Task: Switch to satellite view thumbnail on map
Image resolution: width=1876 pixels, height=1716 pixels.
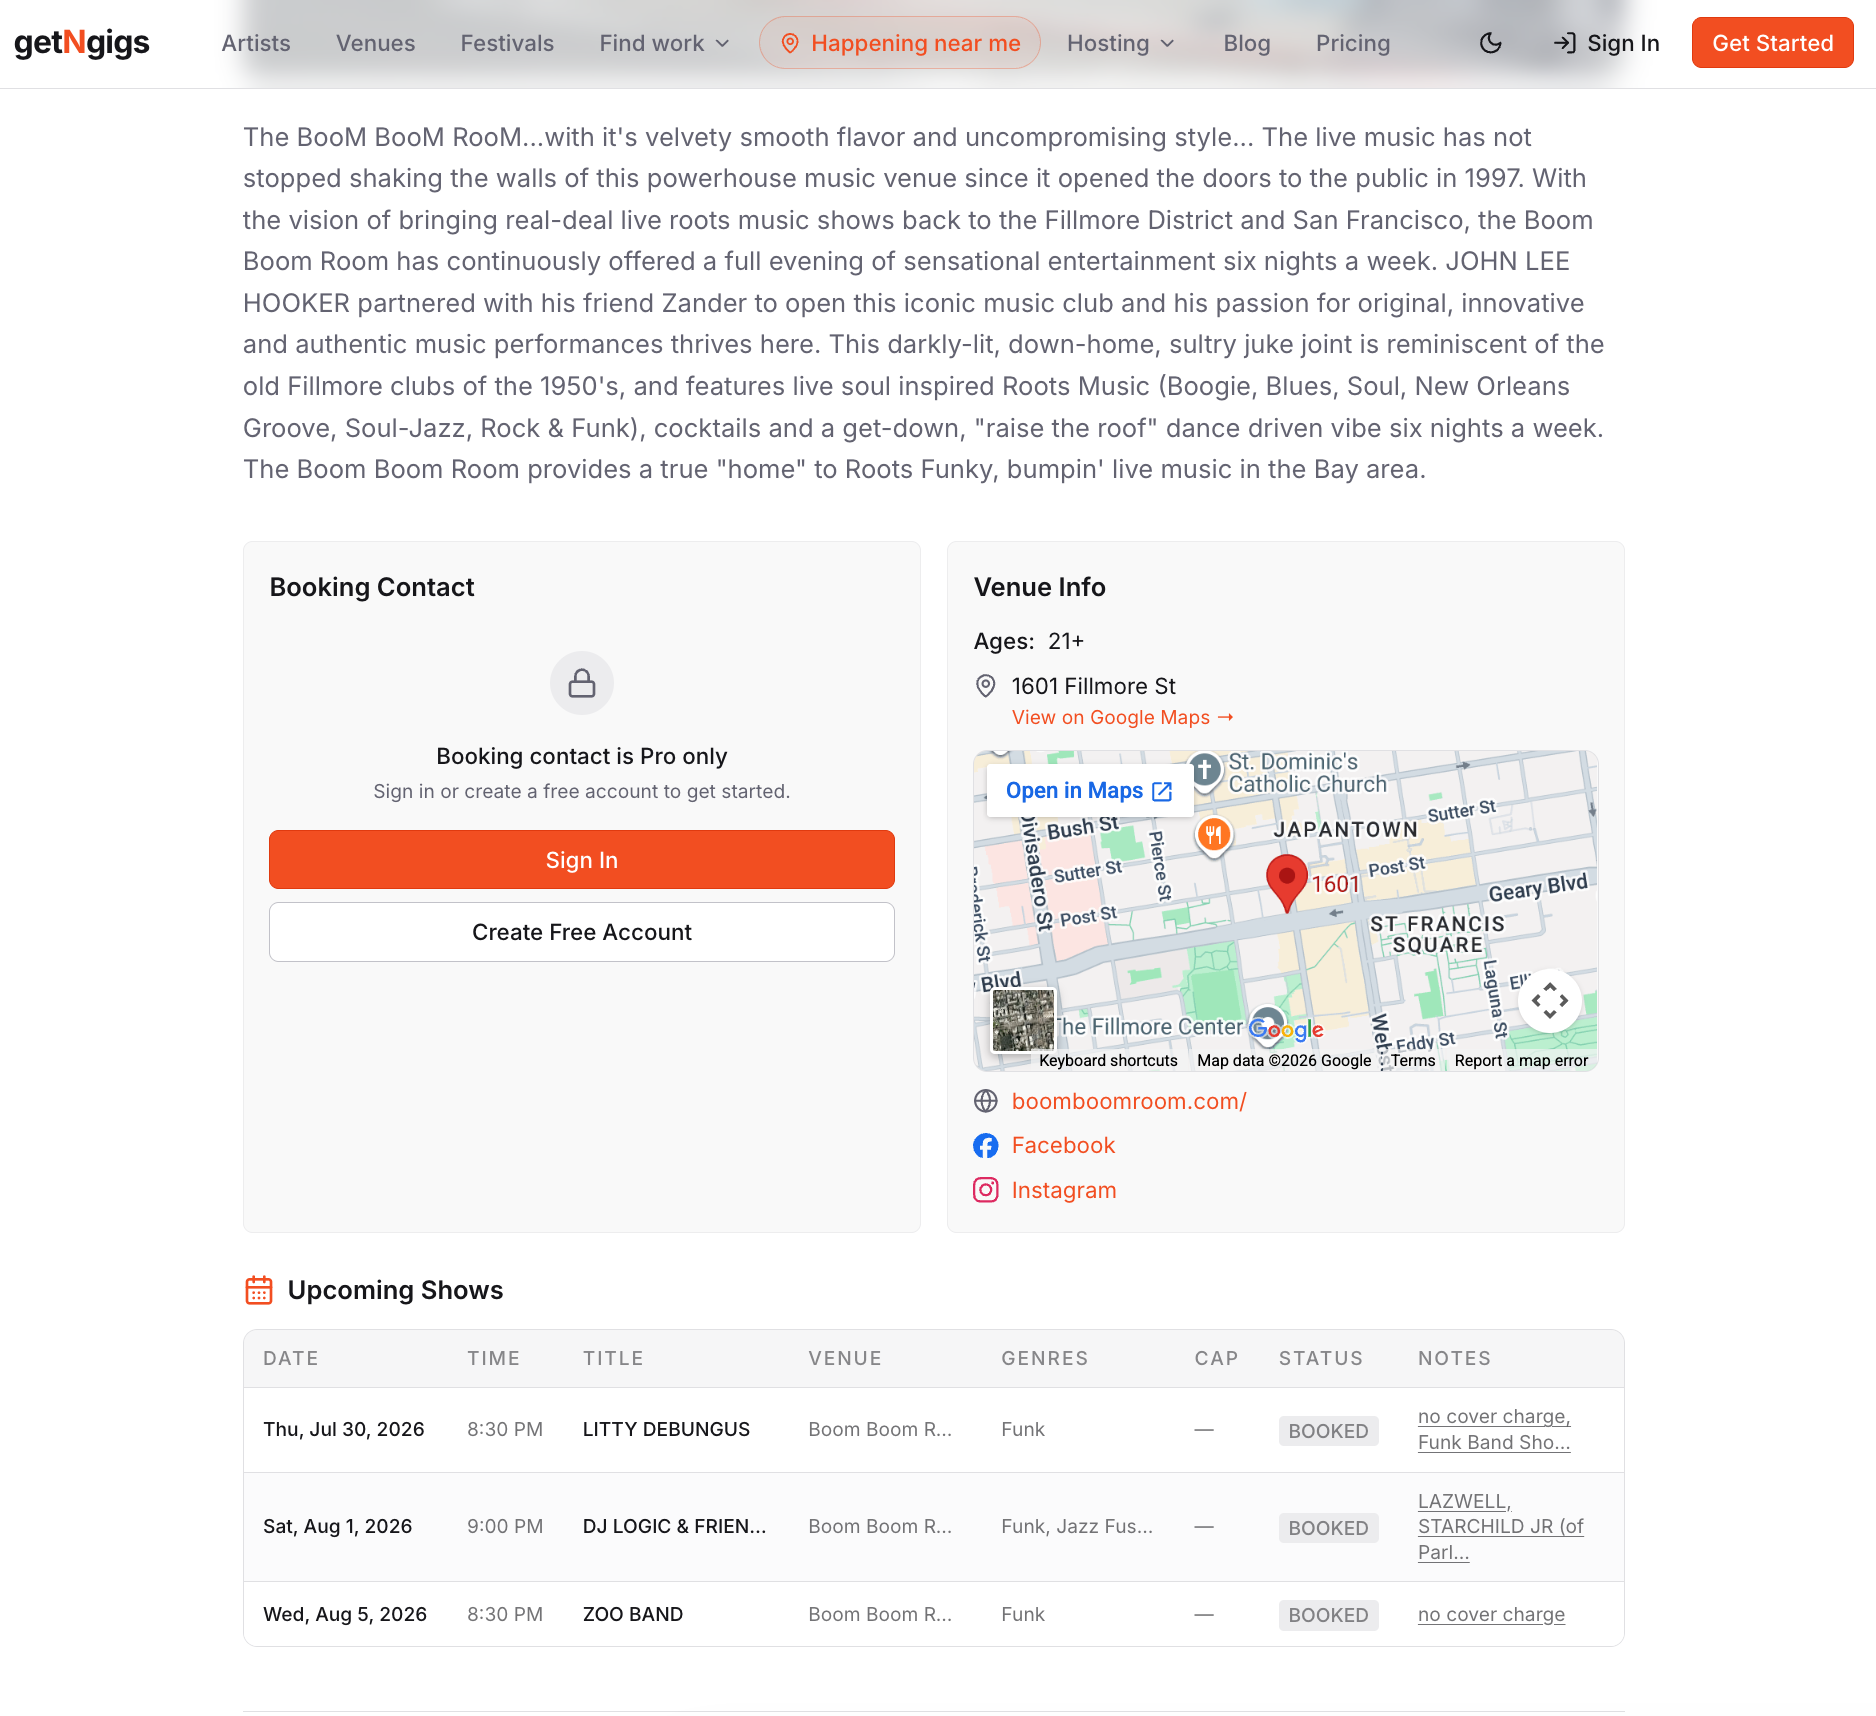Action: point(1022,1020)
